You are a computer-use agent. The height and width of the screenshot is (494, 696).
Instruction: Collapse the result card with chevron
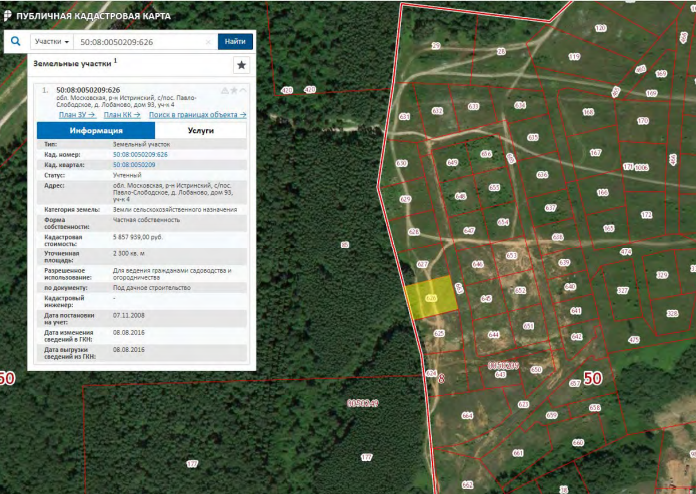click(x=243, y=90)
